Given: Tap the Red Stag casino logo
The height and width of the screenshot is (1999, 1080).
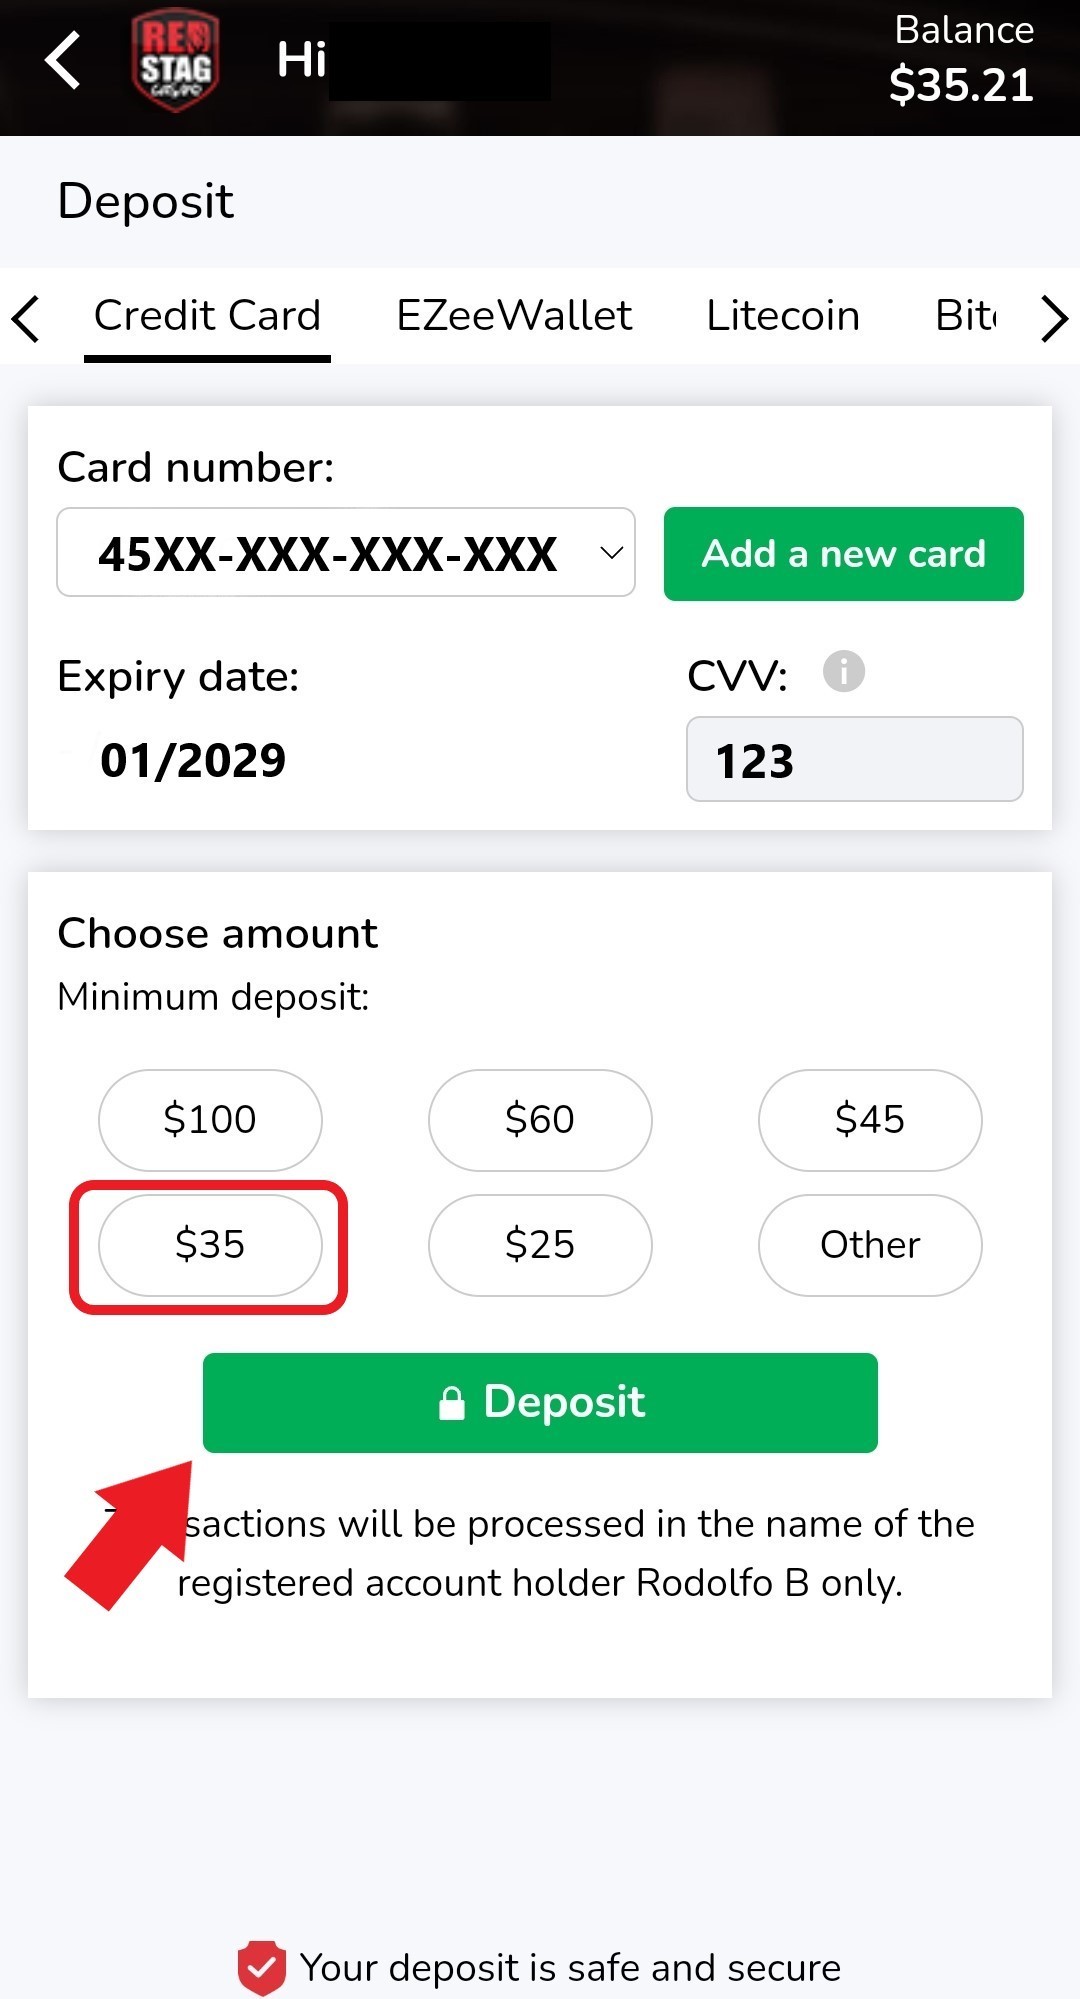Looking at the screenshot, I should click(175, 62).
